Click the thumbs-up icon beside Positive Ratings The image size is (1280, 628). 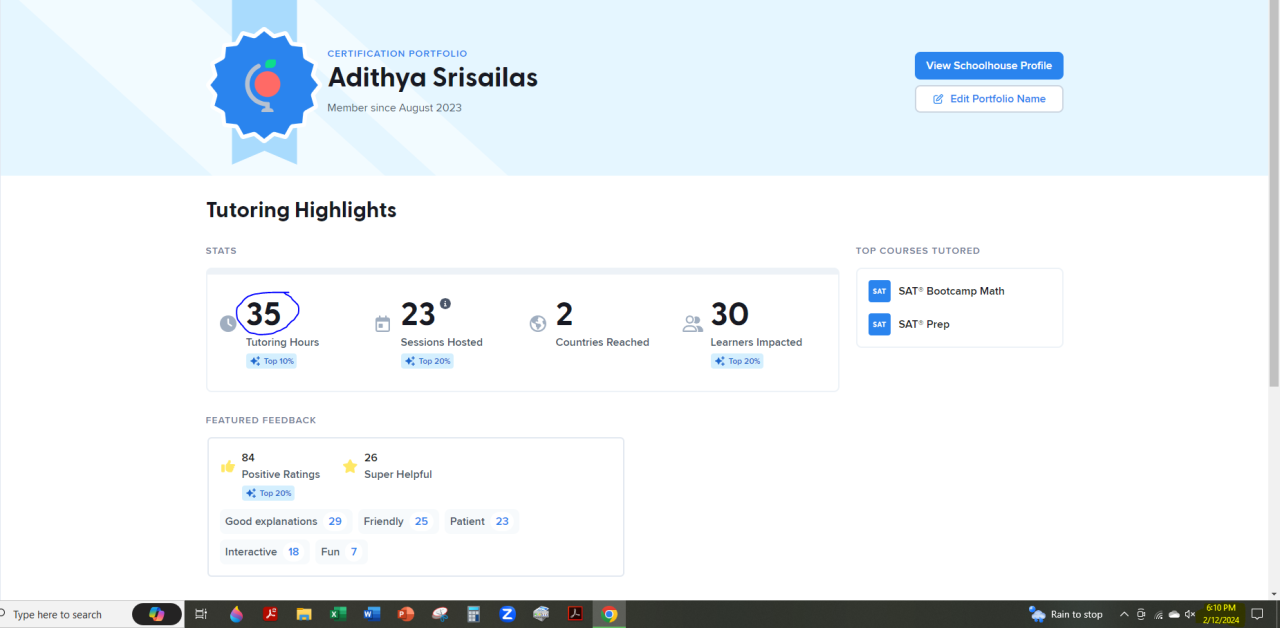pos(228,466)
